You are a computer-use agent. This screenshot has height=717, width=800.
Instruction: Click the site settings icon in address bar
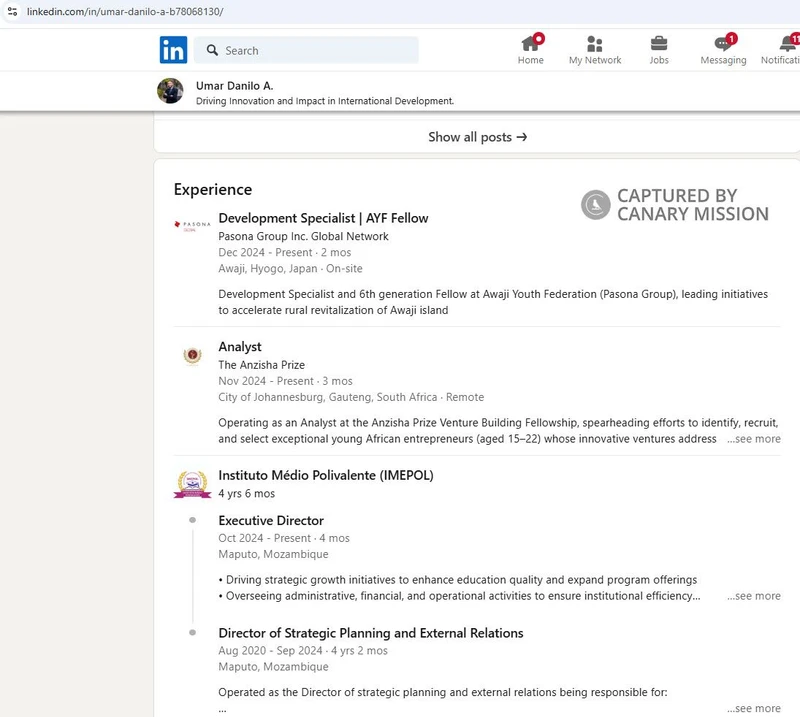(x=12, y=11)
